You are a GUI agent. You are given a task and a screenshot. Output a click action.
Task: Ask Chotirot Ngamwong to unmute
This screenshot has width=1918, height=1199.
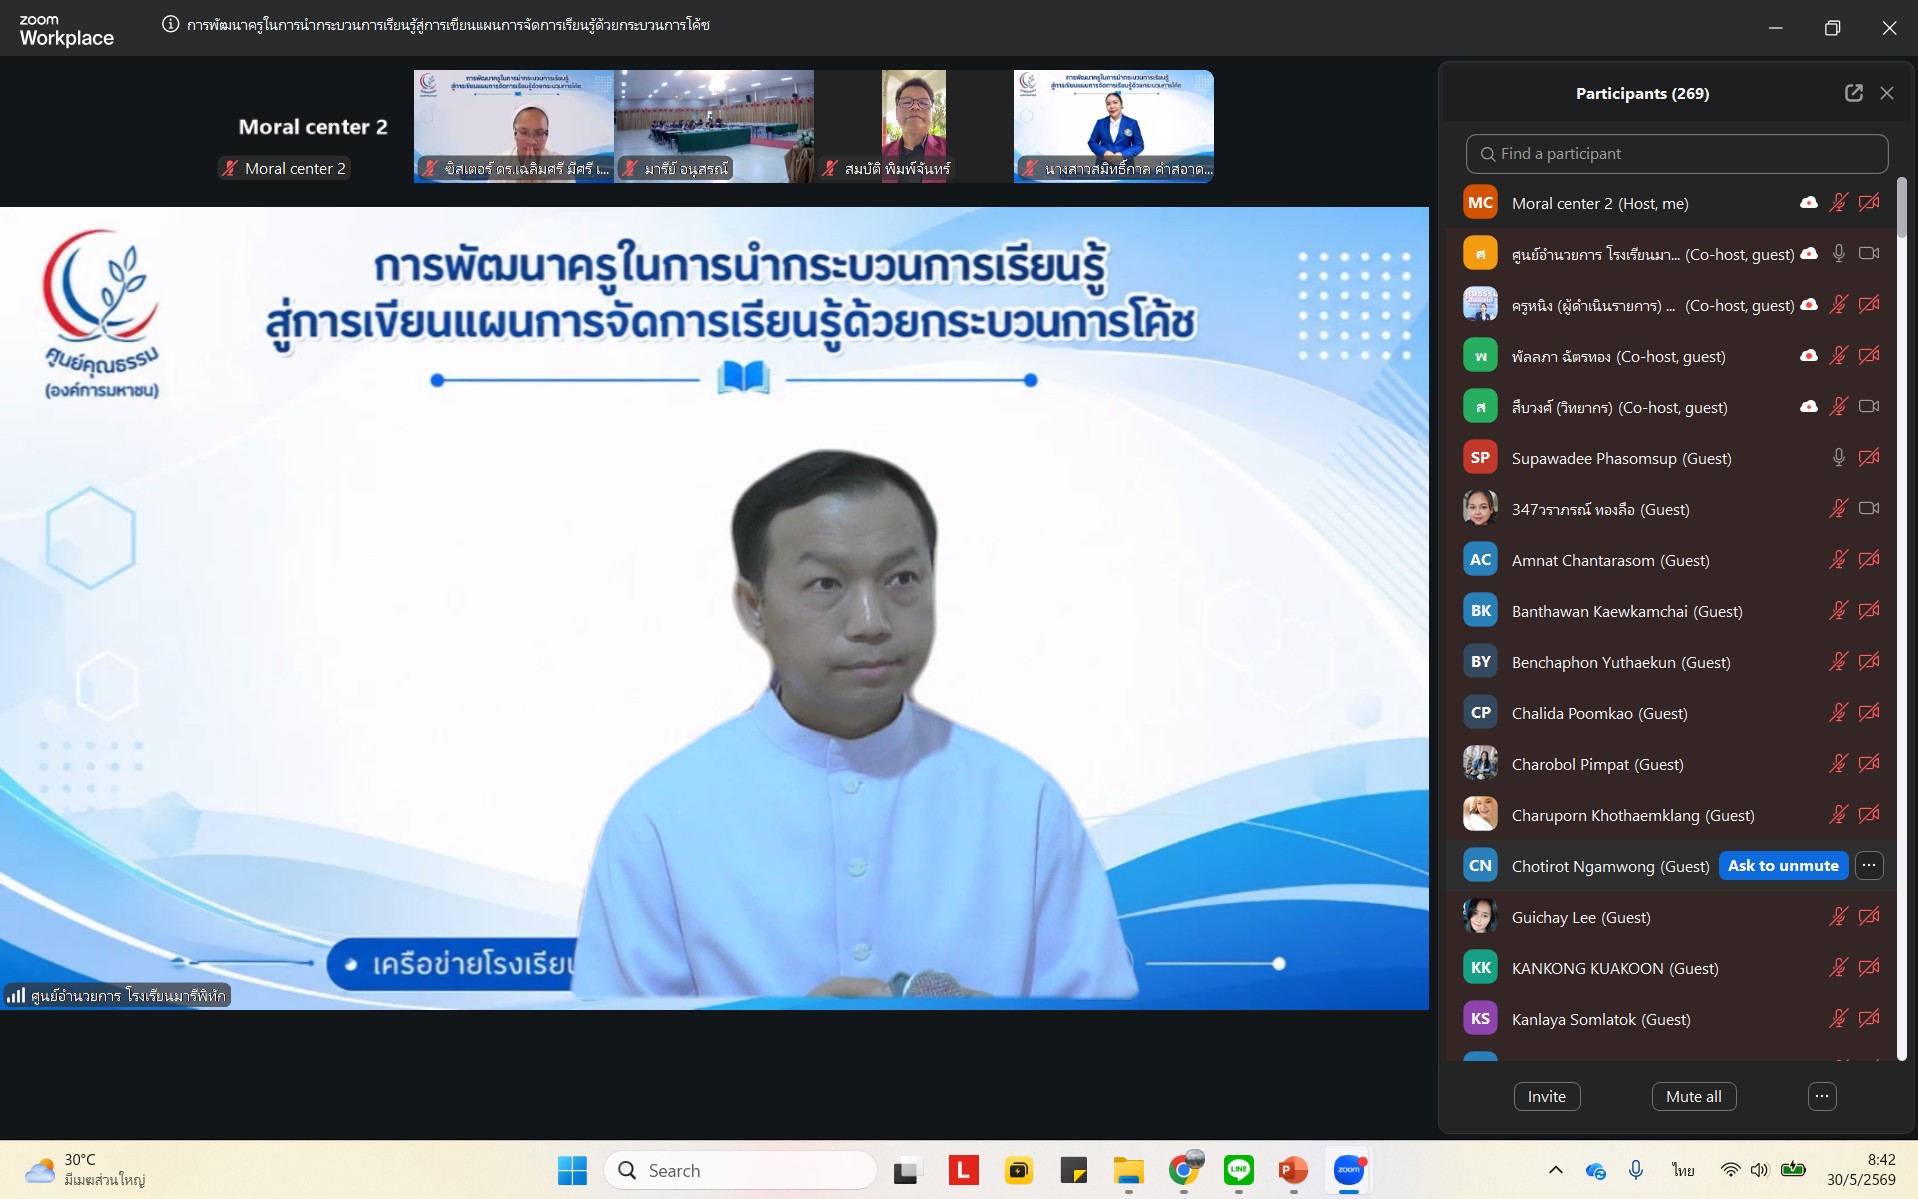pos(1783,866)
